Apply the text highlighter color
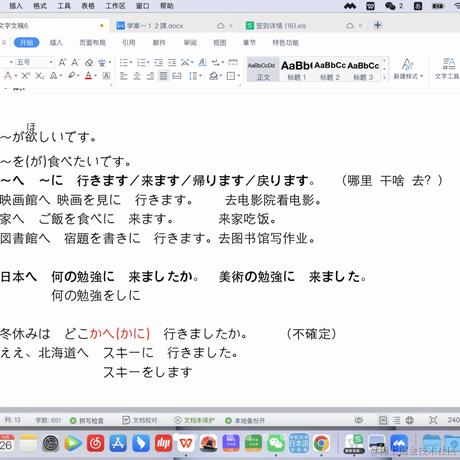 click(72, 76)
